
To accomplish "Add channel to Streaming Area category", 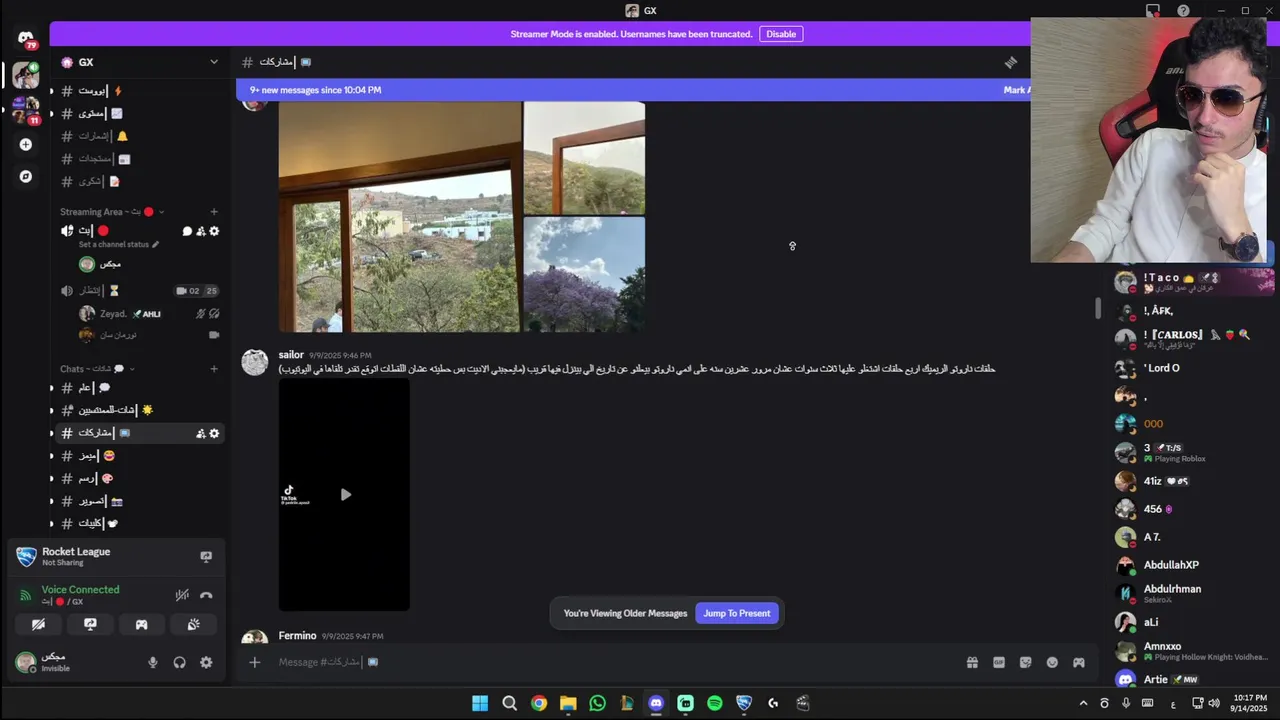I will (214, 212).
